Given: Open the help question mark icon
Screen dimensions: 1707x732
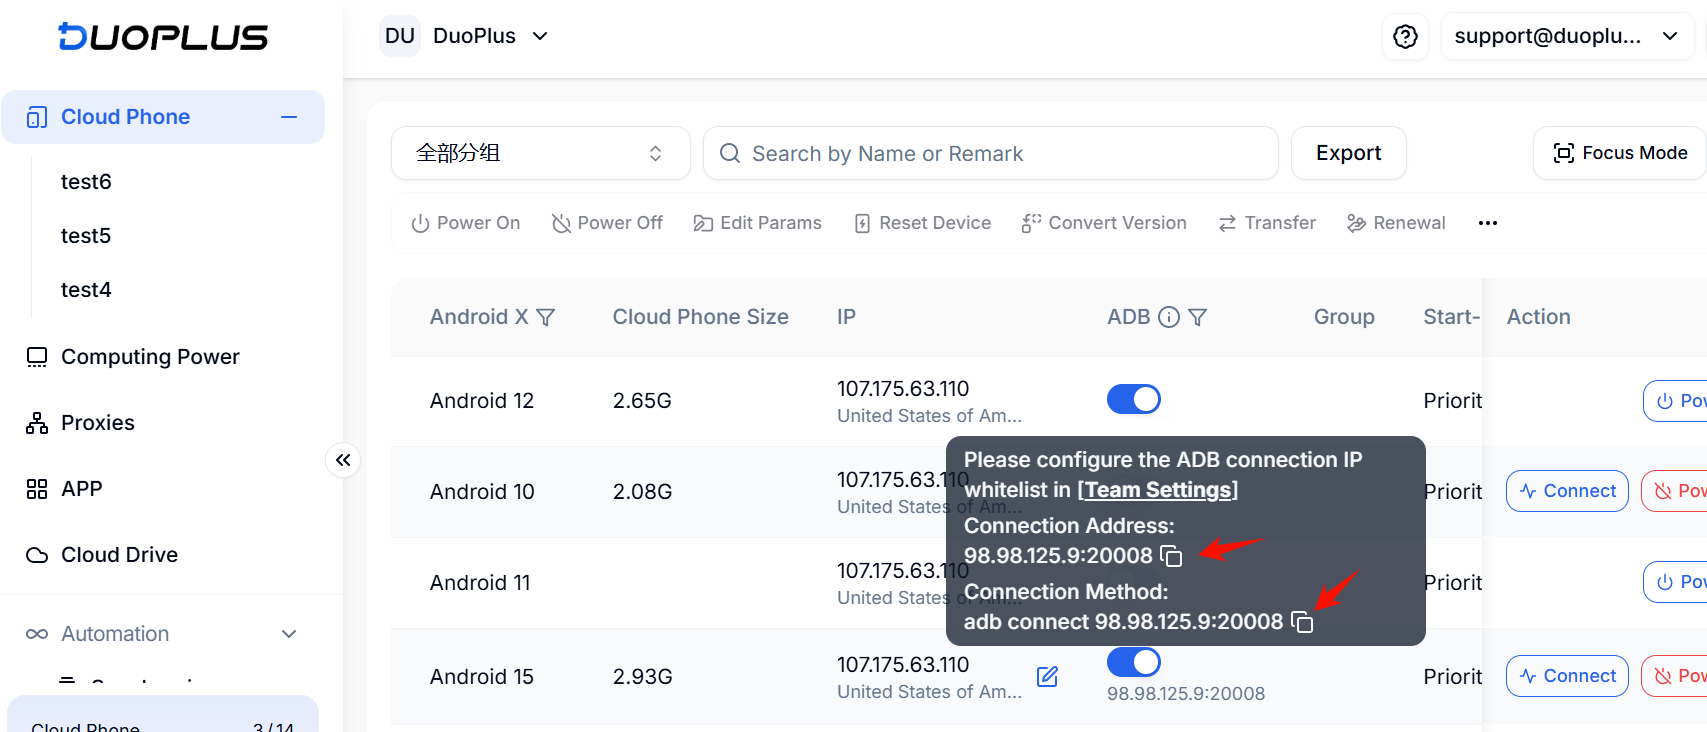Looking at the screenshot, I should tap(1405, 37).
